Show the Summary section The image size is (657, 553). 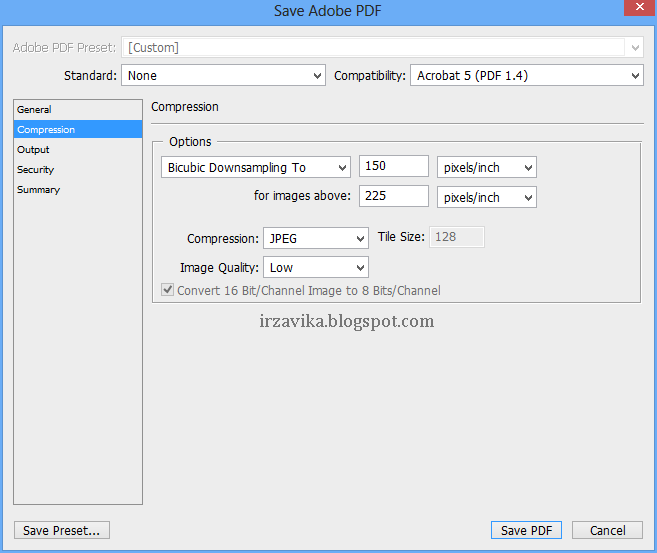[78, 190]
